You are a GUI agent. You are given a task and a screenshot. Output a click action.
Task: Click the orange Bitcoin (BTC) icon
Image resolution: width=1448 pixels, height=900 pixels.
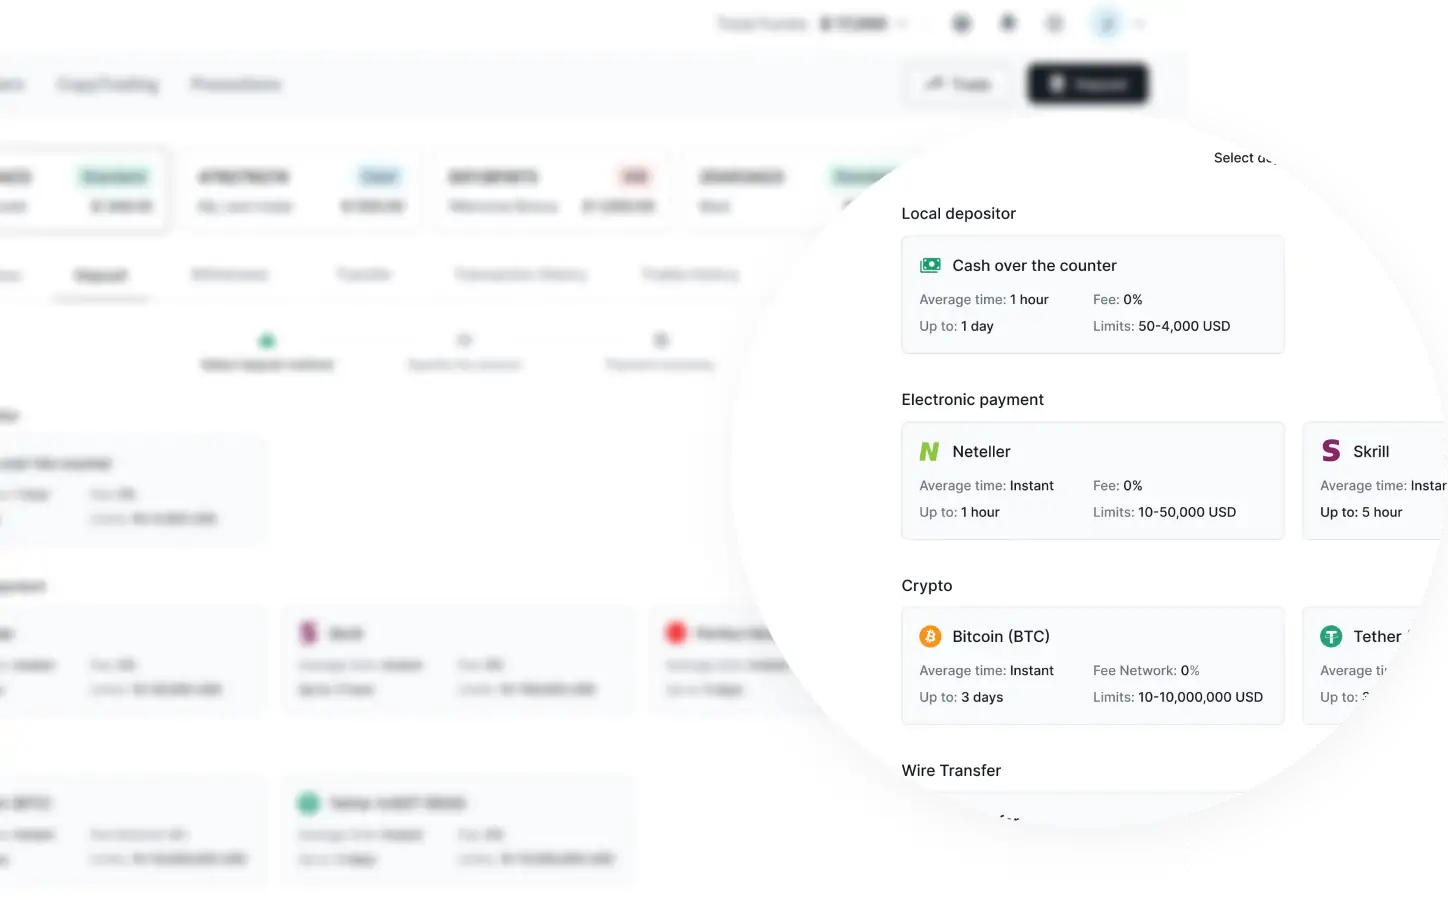pyautogui.click(x=930, y=637)
